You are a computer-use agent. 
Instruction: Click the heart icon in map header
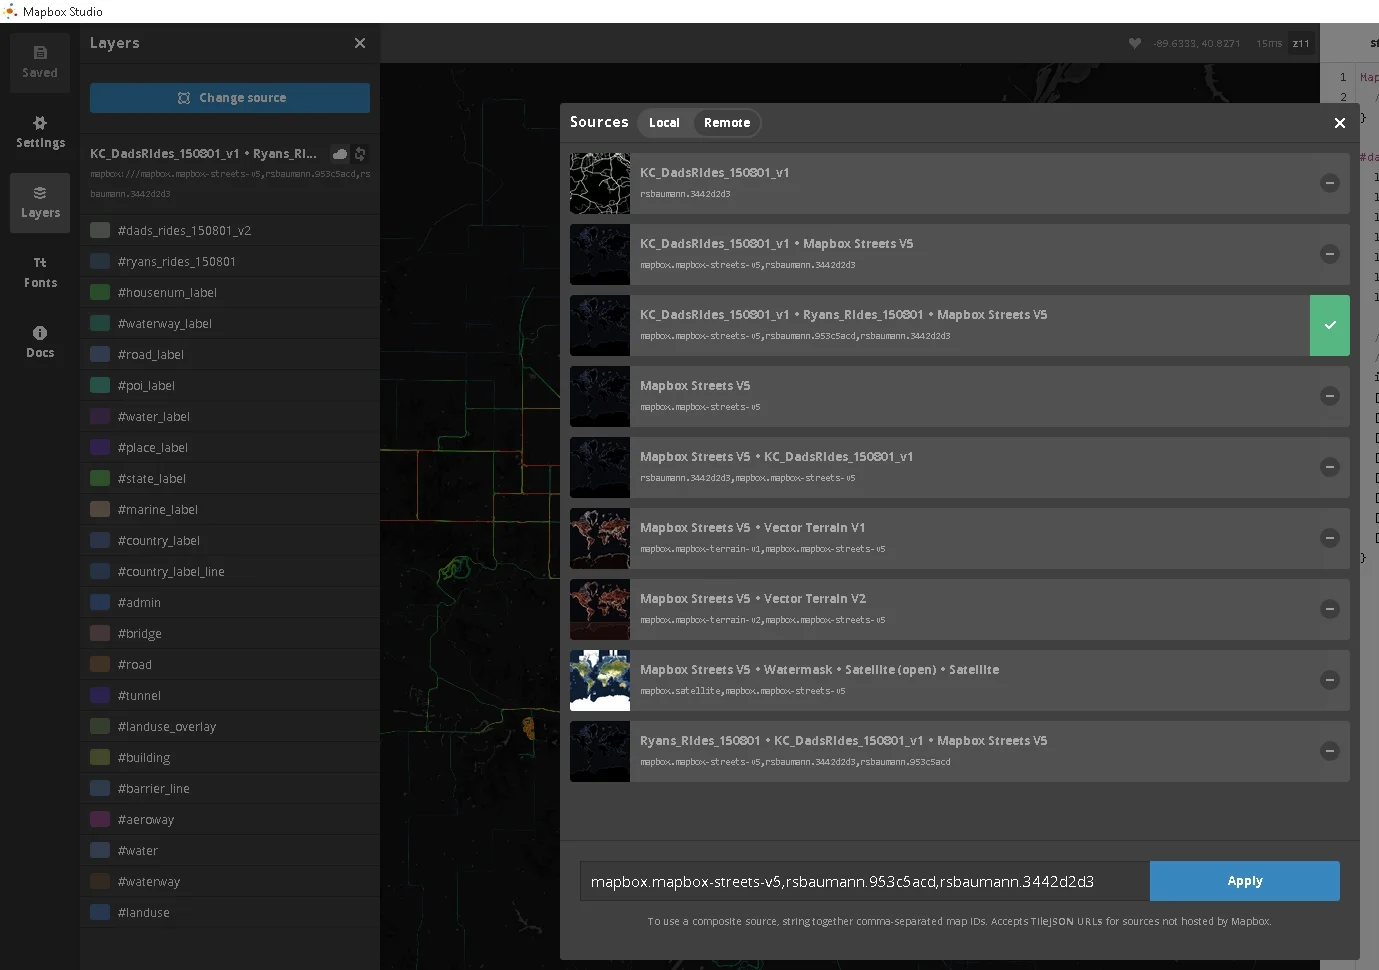click(x=1134, y=43)
